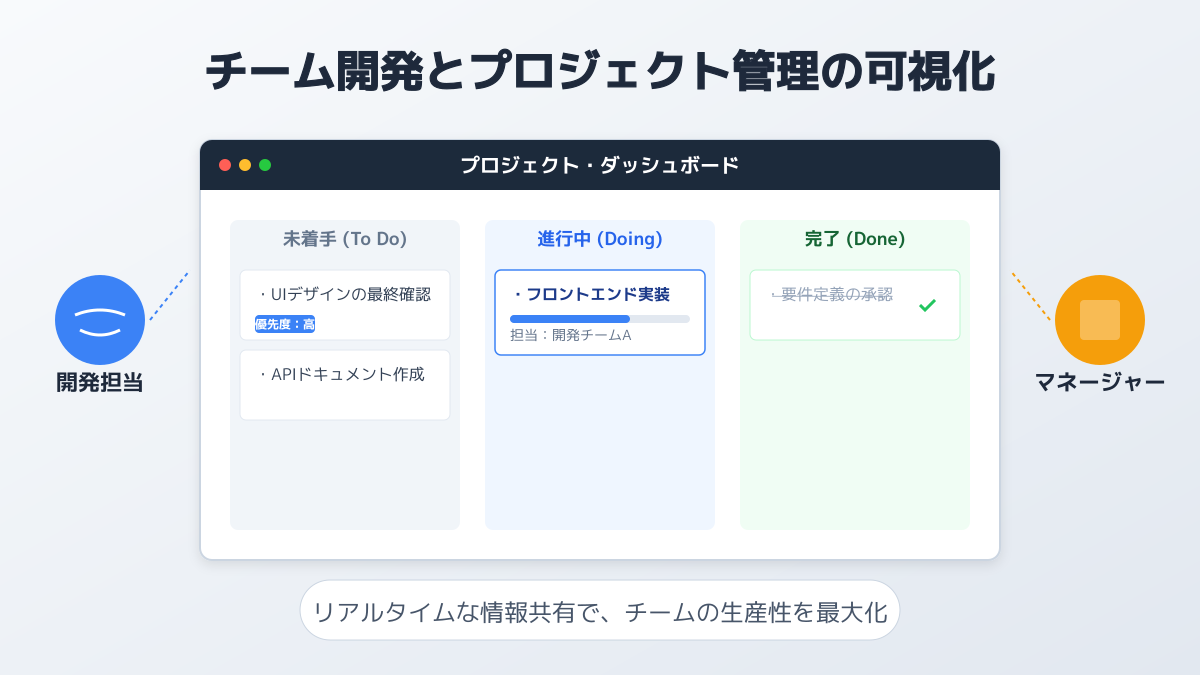This screenshot has height=675, width=1200.
Task: Select the 進行中 (Doing) column header
Action: [600, 239]
